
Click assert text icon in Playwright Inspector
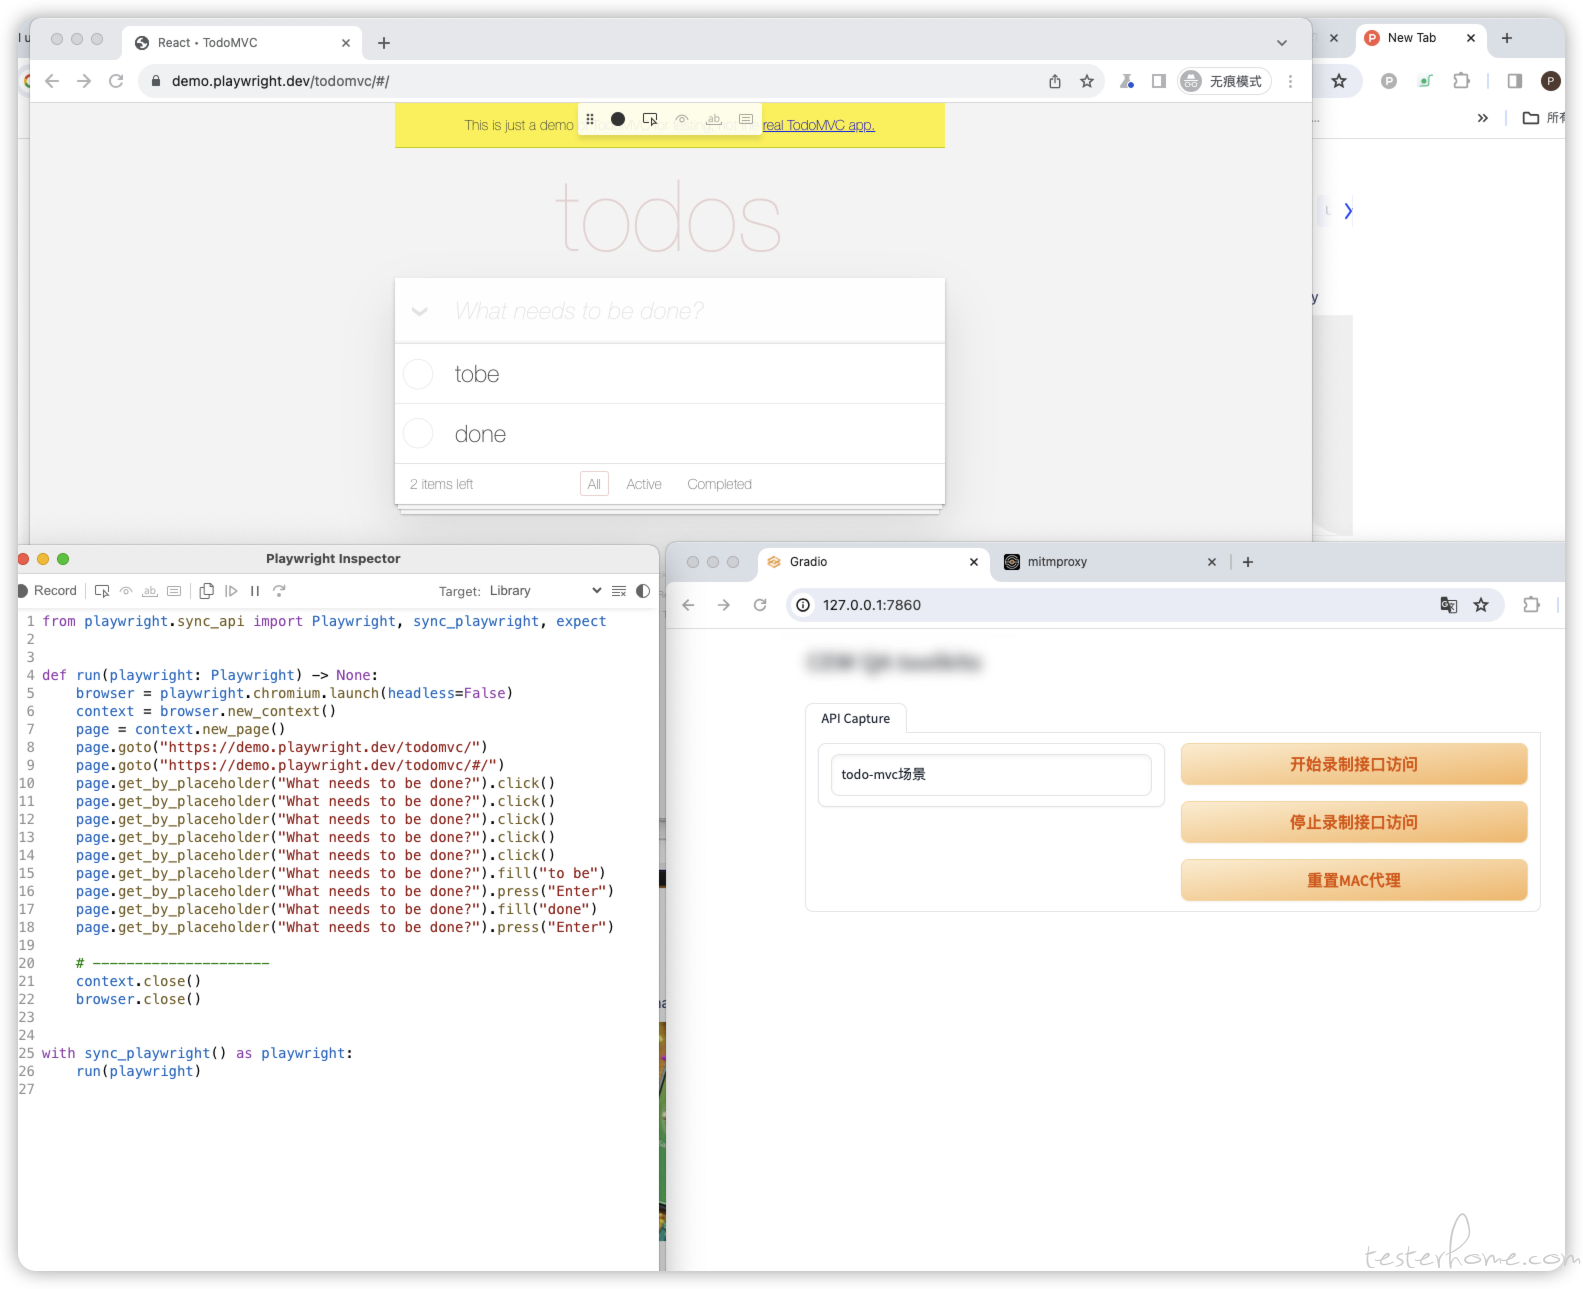pos(150,591)
